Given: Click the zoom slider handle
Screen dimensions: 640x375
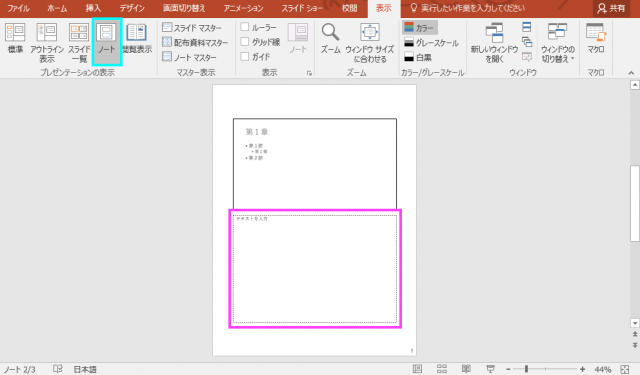Looking at the screenshot, I should [x=526, y=369].
